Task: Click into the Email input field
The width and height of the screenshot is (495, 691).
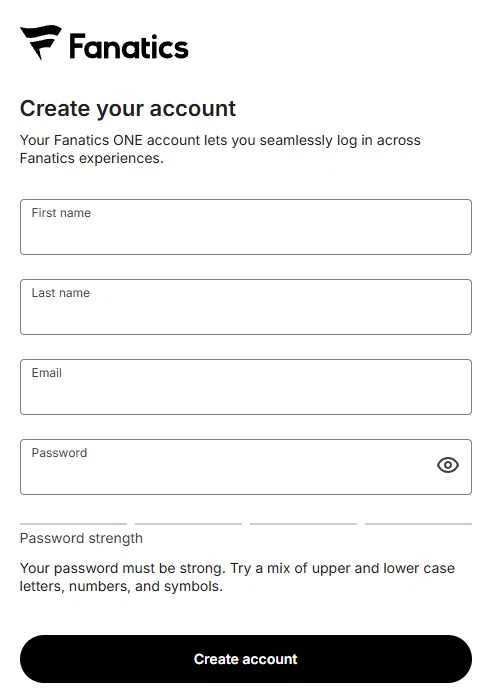Action: pyautogui.click(x=246, y=387)
